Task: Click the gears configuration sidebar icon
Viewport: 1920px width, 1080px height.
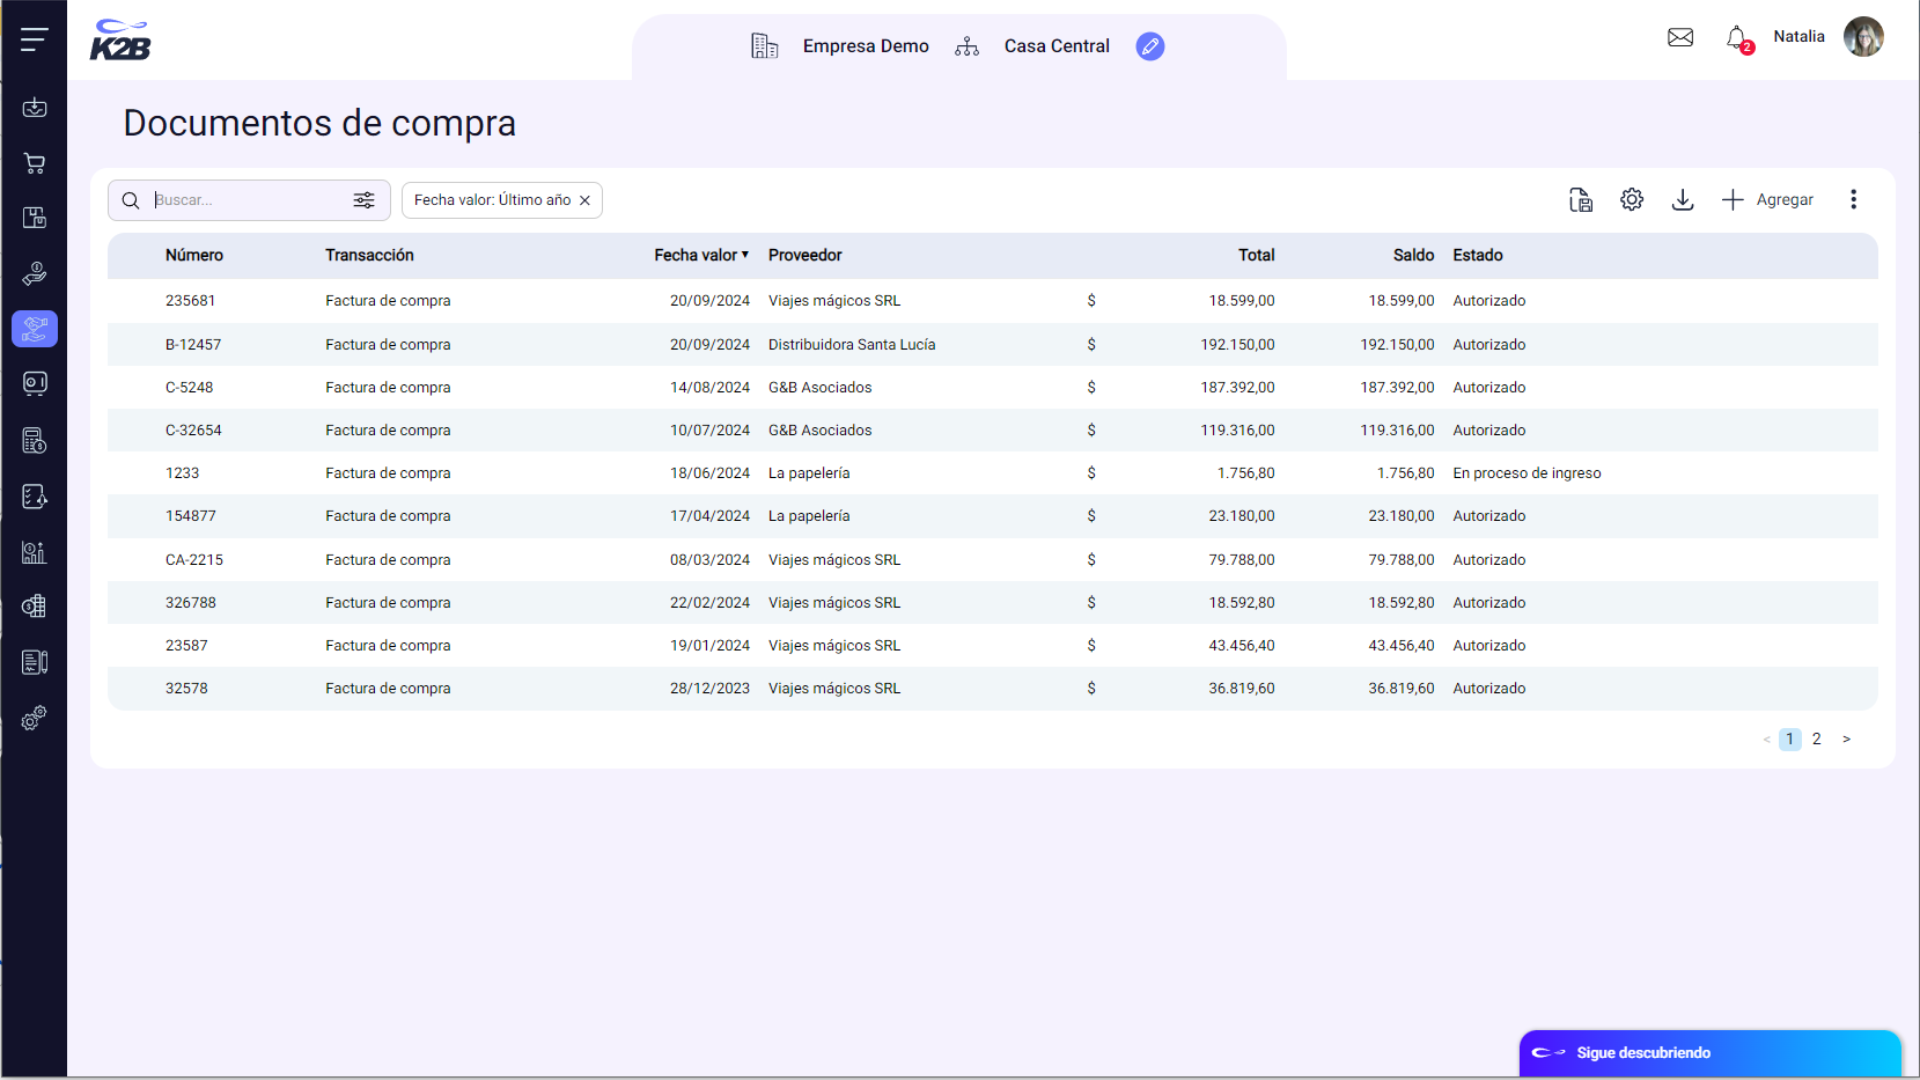Action: (34, 718)
